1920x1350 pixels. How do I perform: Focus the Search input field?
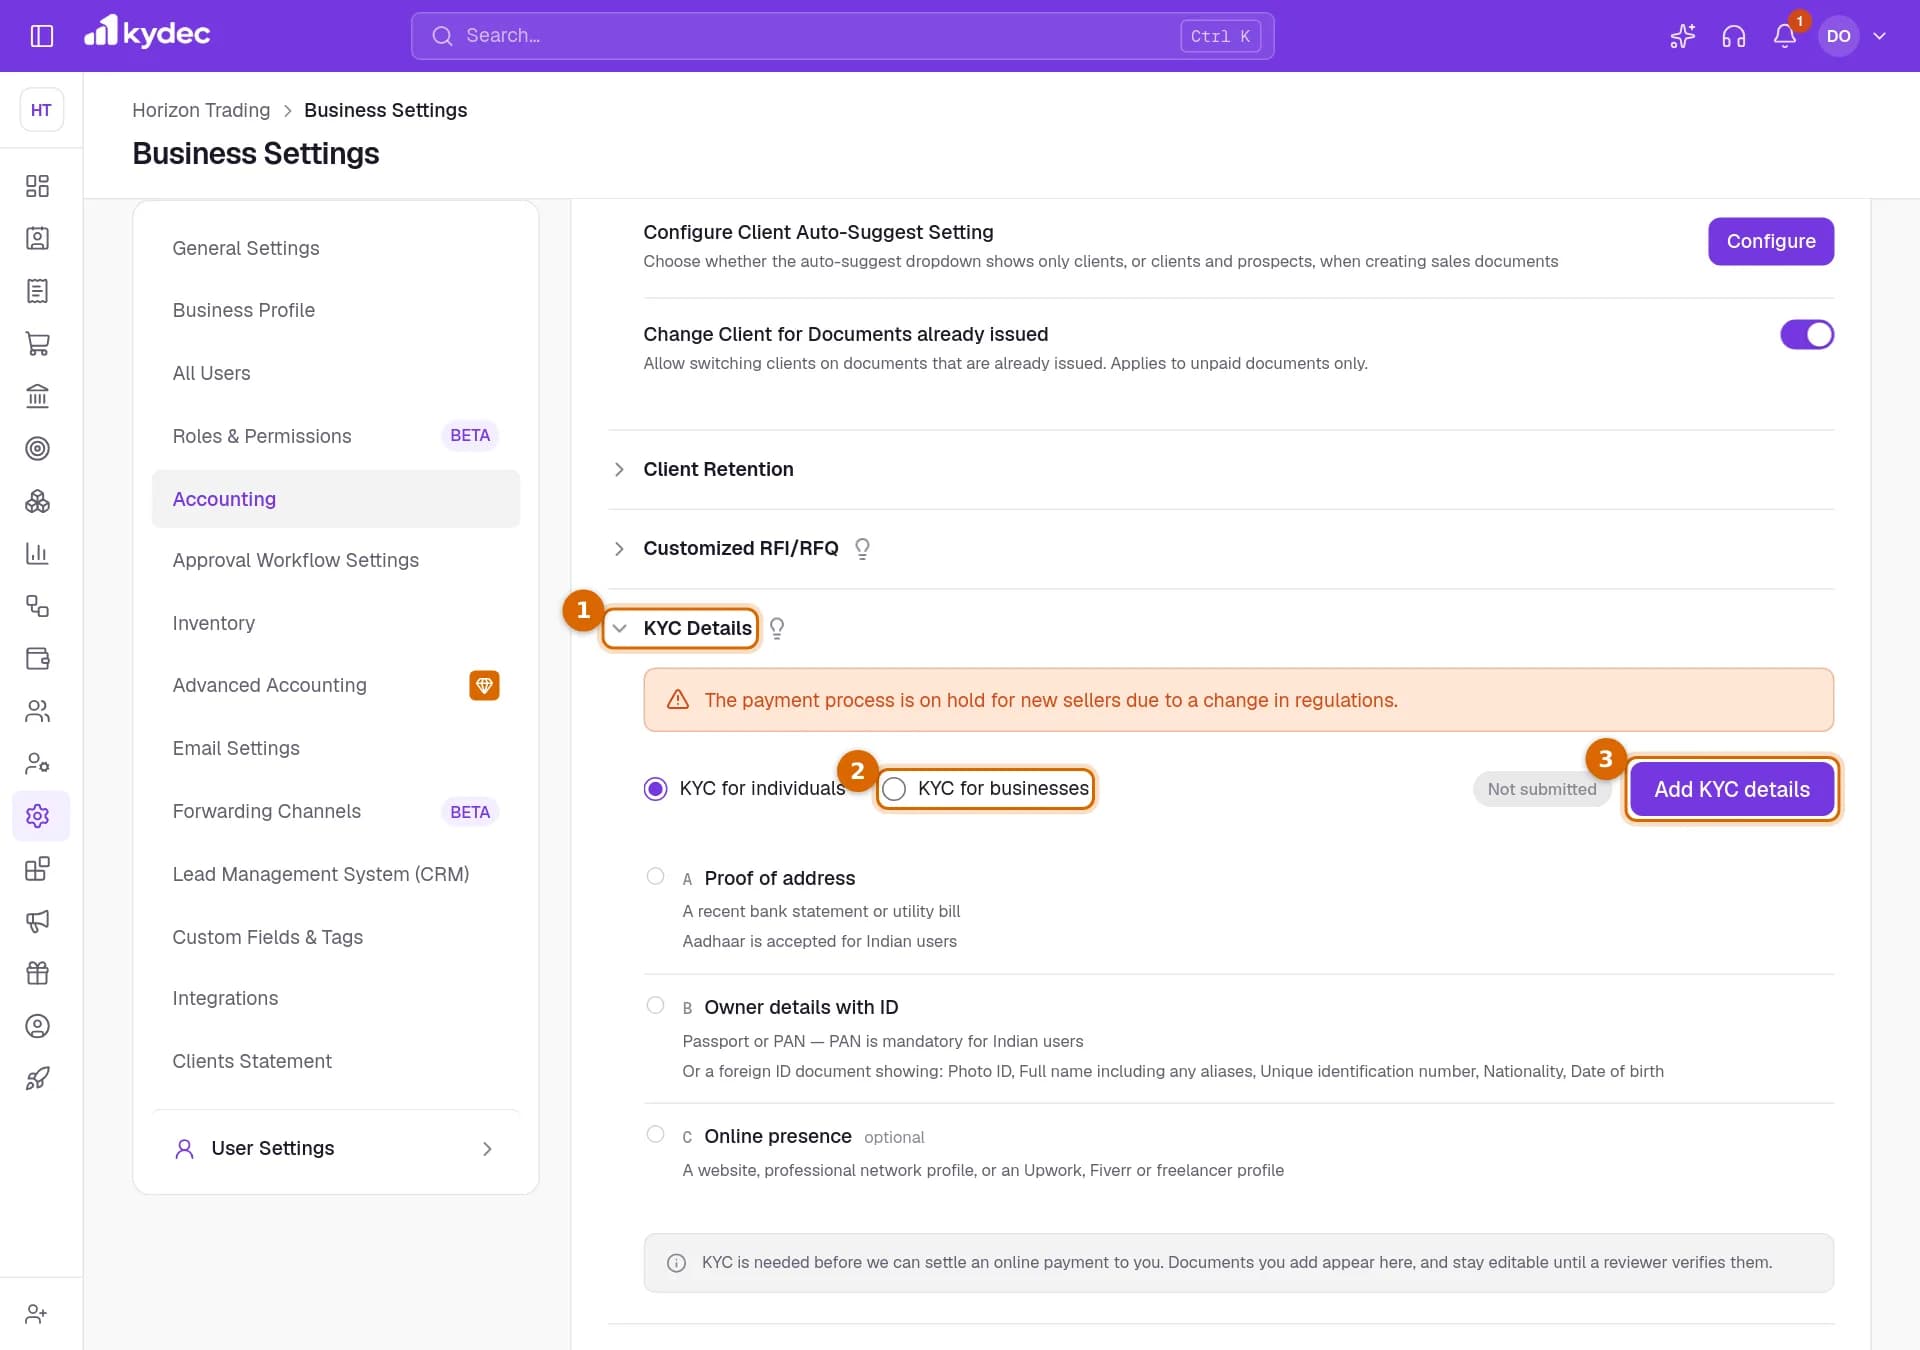pyautogui.click(x=842, y=36)
